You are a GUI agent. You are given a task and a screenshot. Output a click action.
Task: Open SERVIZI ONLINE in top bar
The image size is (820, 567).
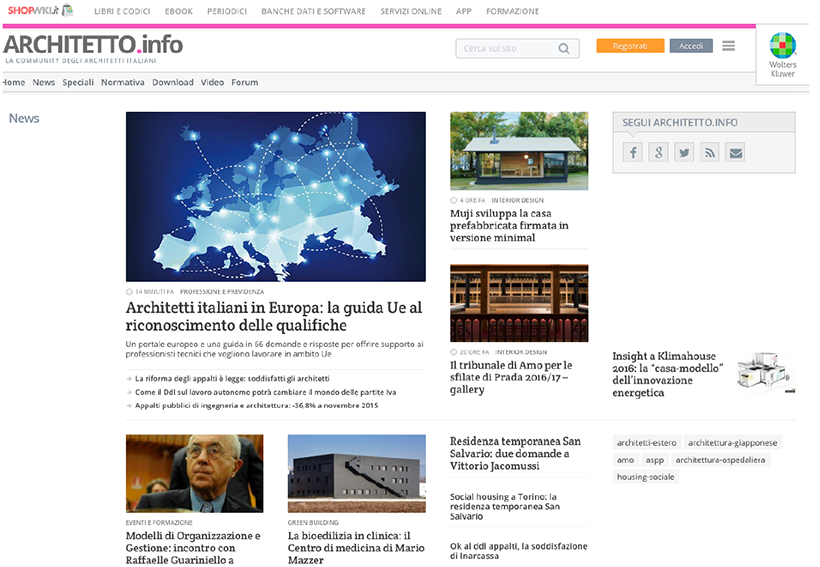[411, 11]
